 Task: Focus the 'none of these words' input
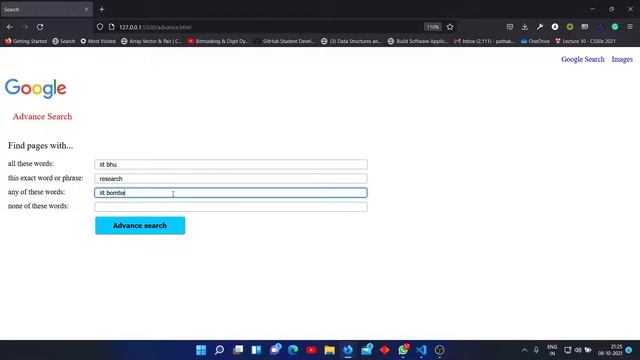pyautogui.click(x=231, y=207)
